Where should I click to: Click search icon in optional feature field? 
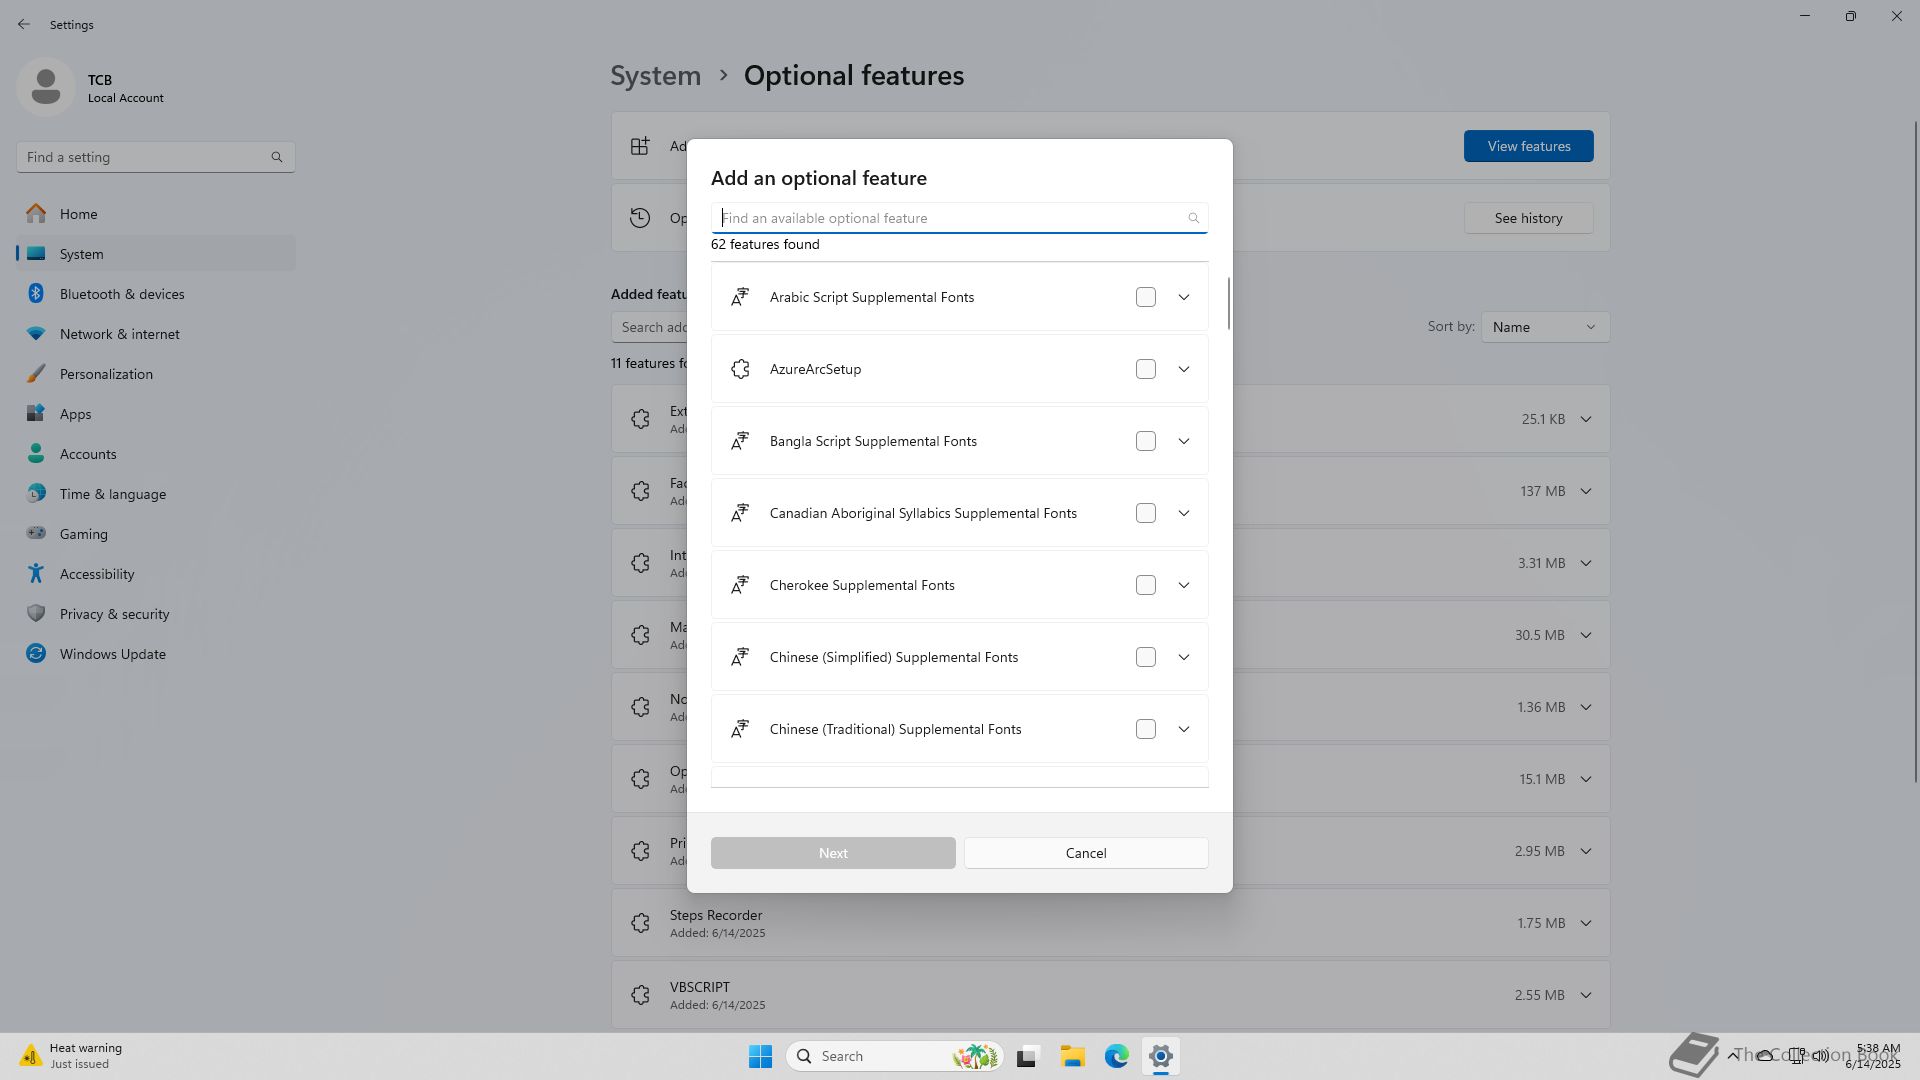click(x=1193, y=218)
